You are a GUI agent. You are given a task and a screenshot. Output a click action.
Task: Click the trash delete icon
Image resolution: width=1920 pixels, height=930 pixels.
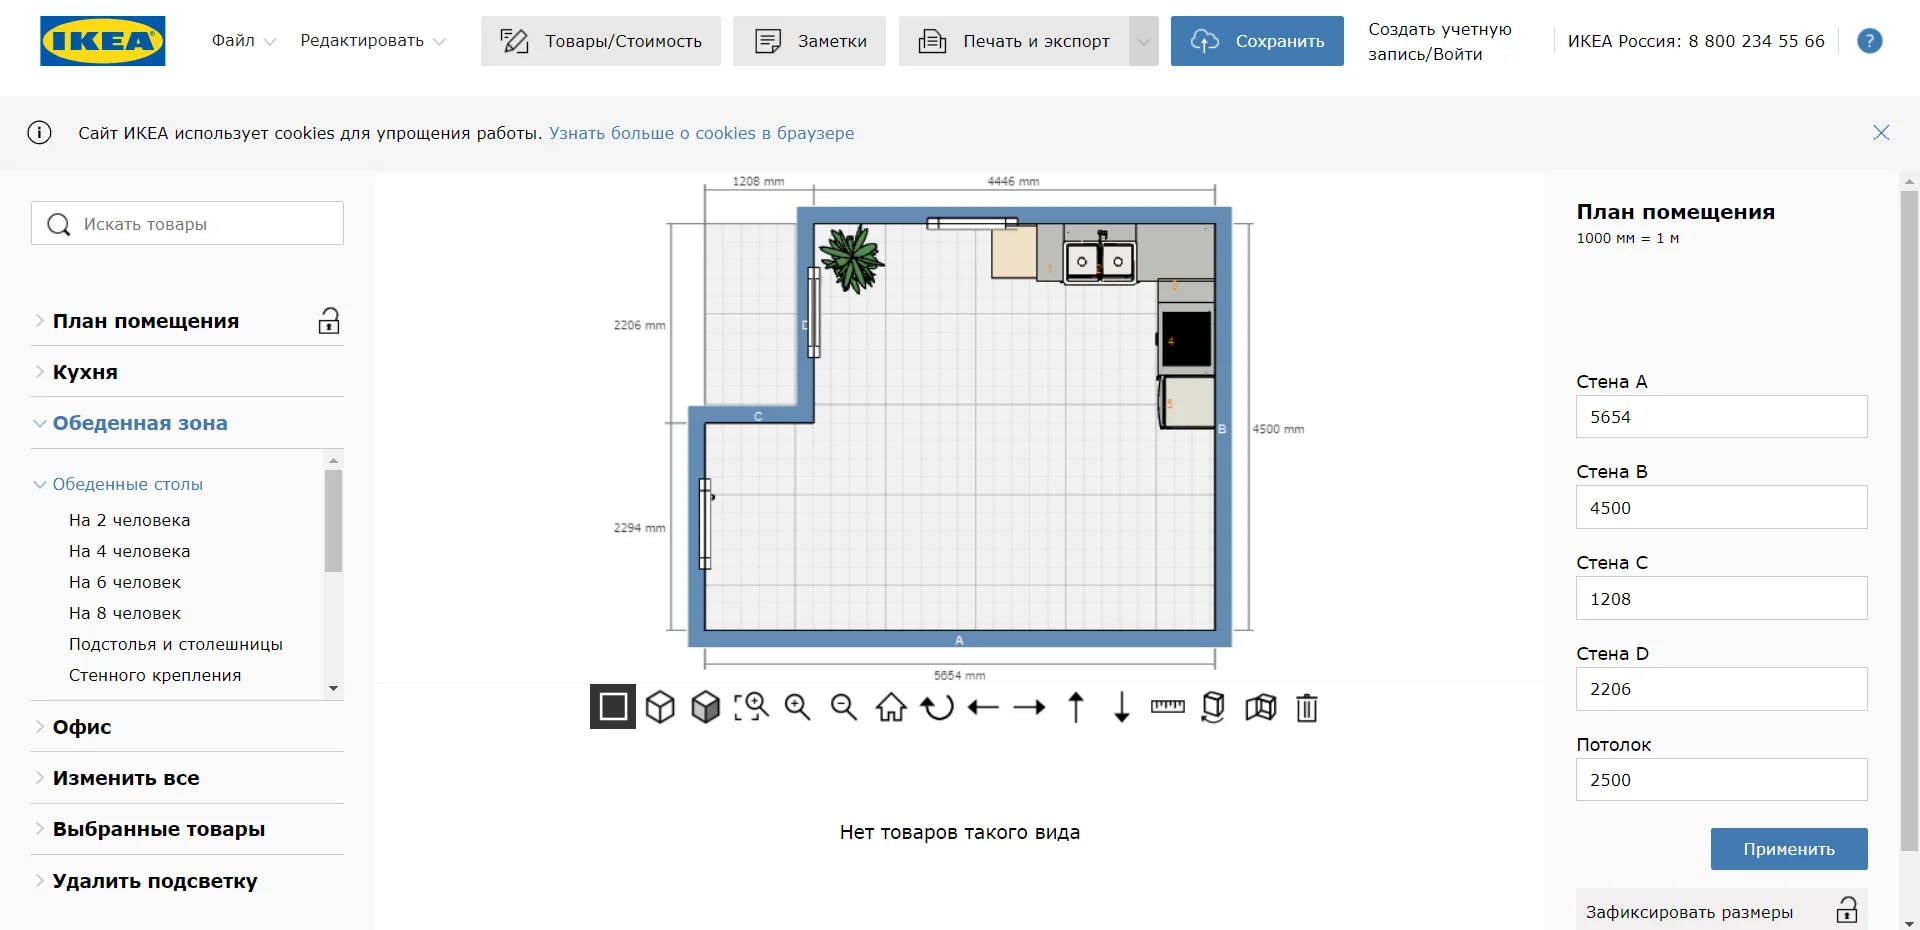(1306, 707)
